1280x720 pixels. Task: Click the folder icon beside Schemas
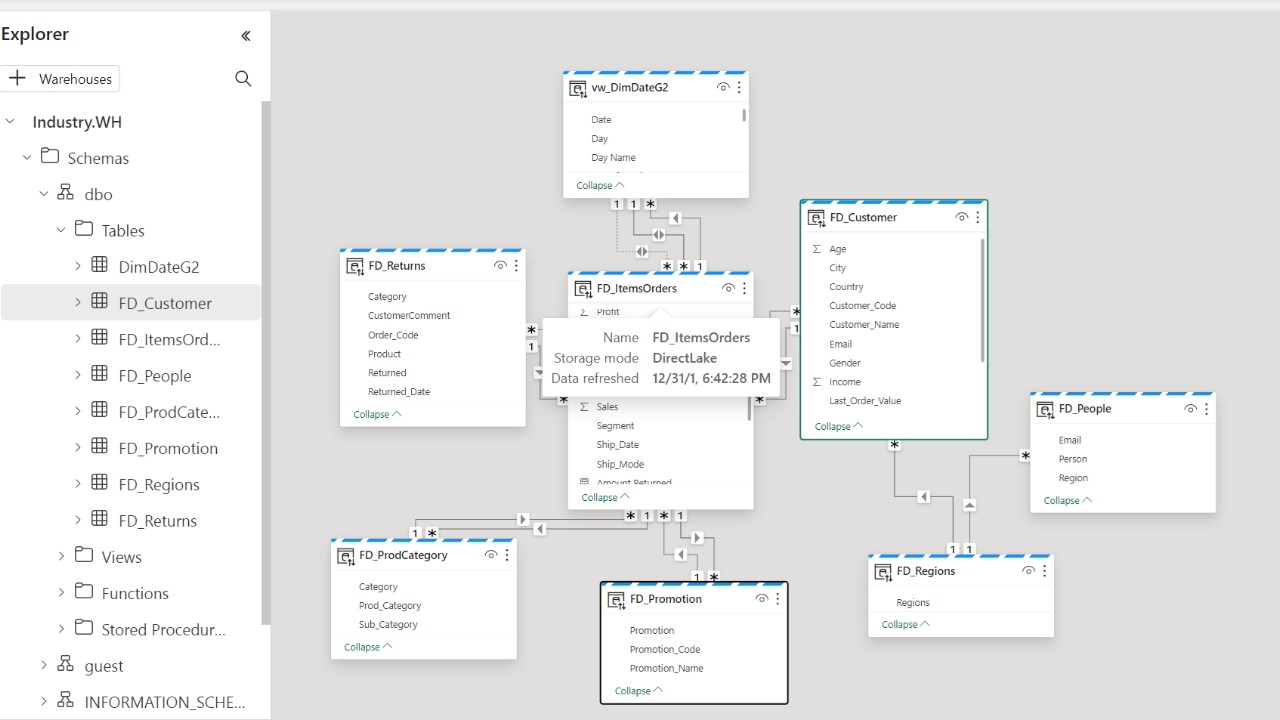(x=49, y=156)
